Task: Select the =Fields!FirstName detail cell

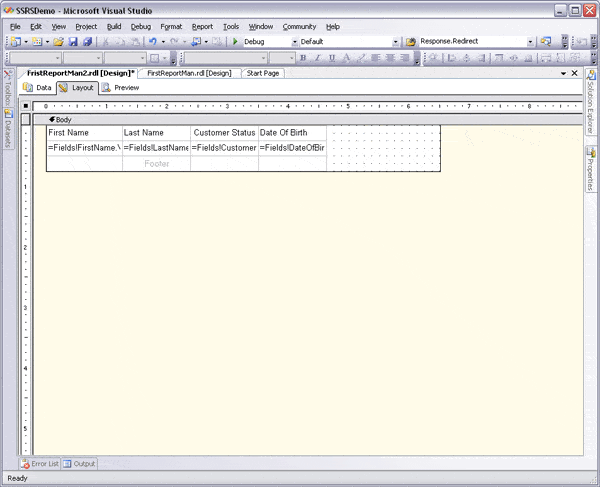Action: [x=84, y=148]
